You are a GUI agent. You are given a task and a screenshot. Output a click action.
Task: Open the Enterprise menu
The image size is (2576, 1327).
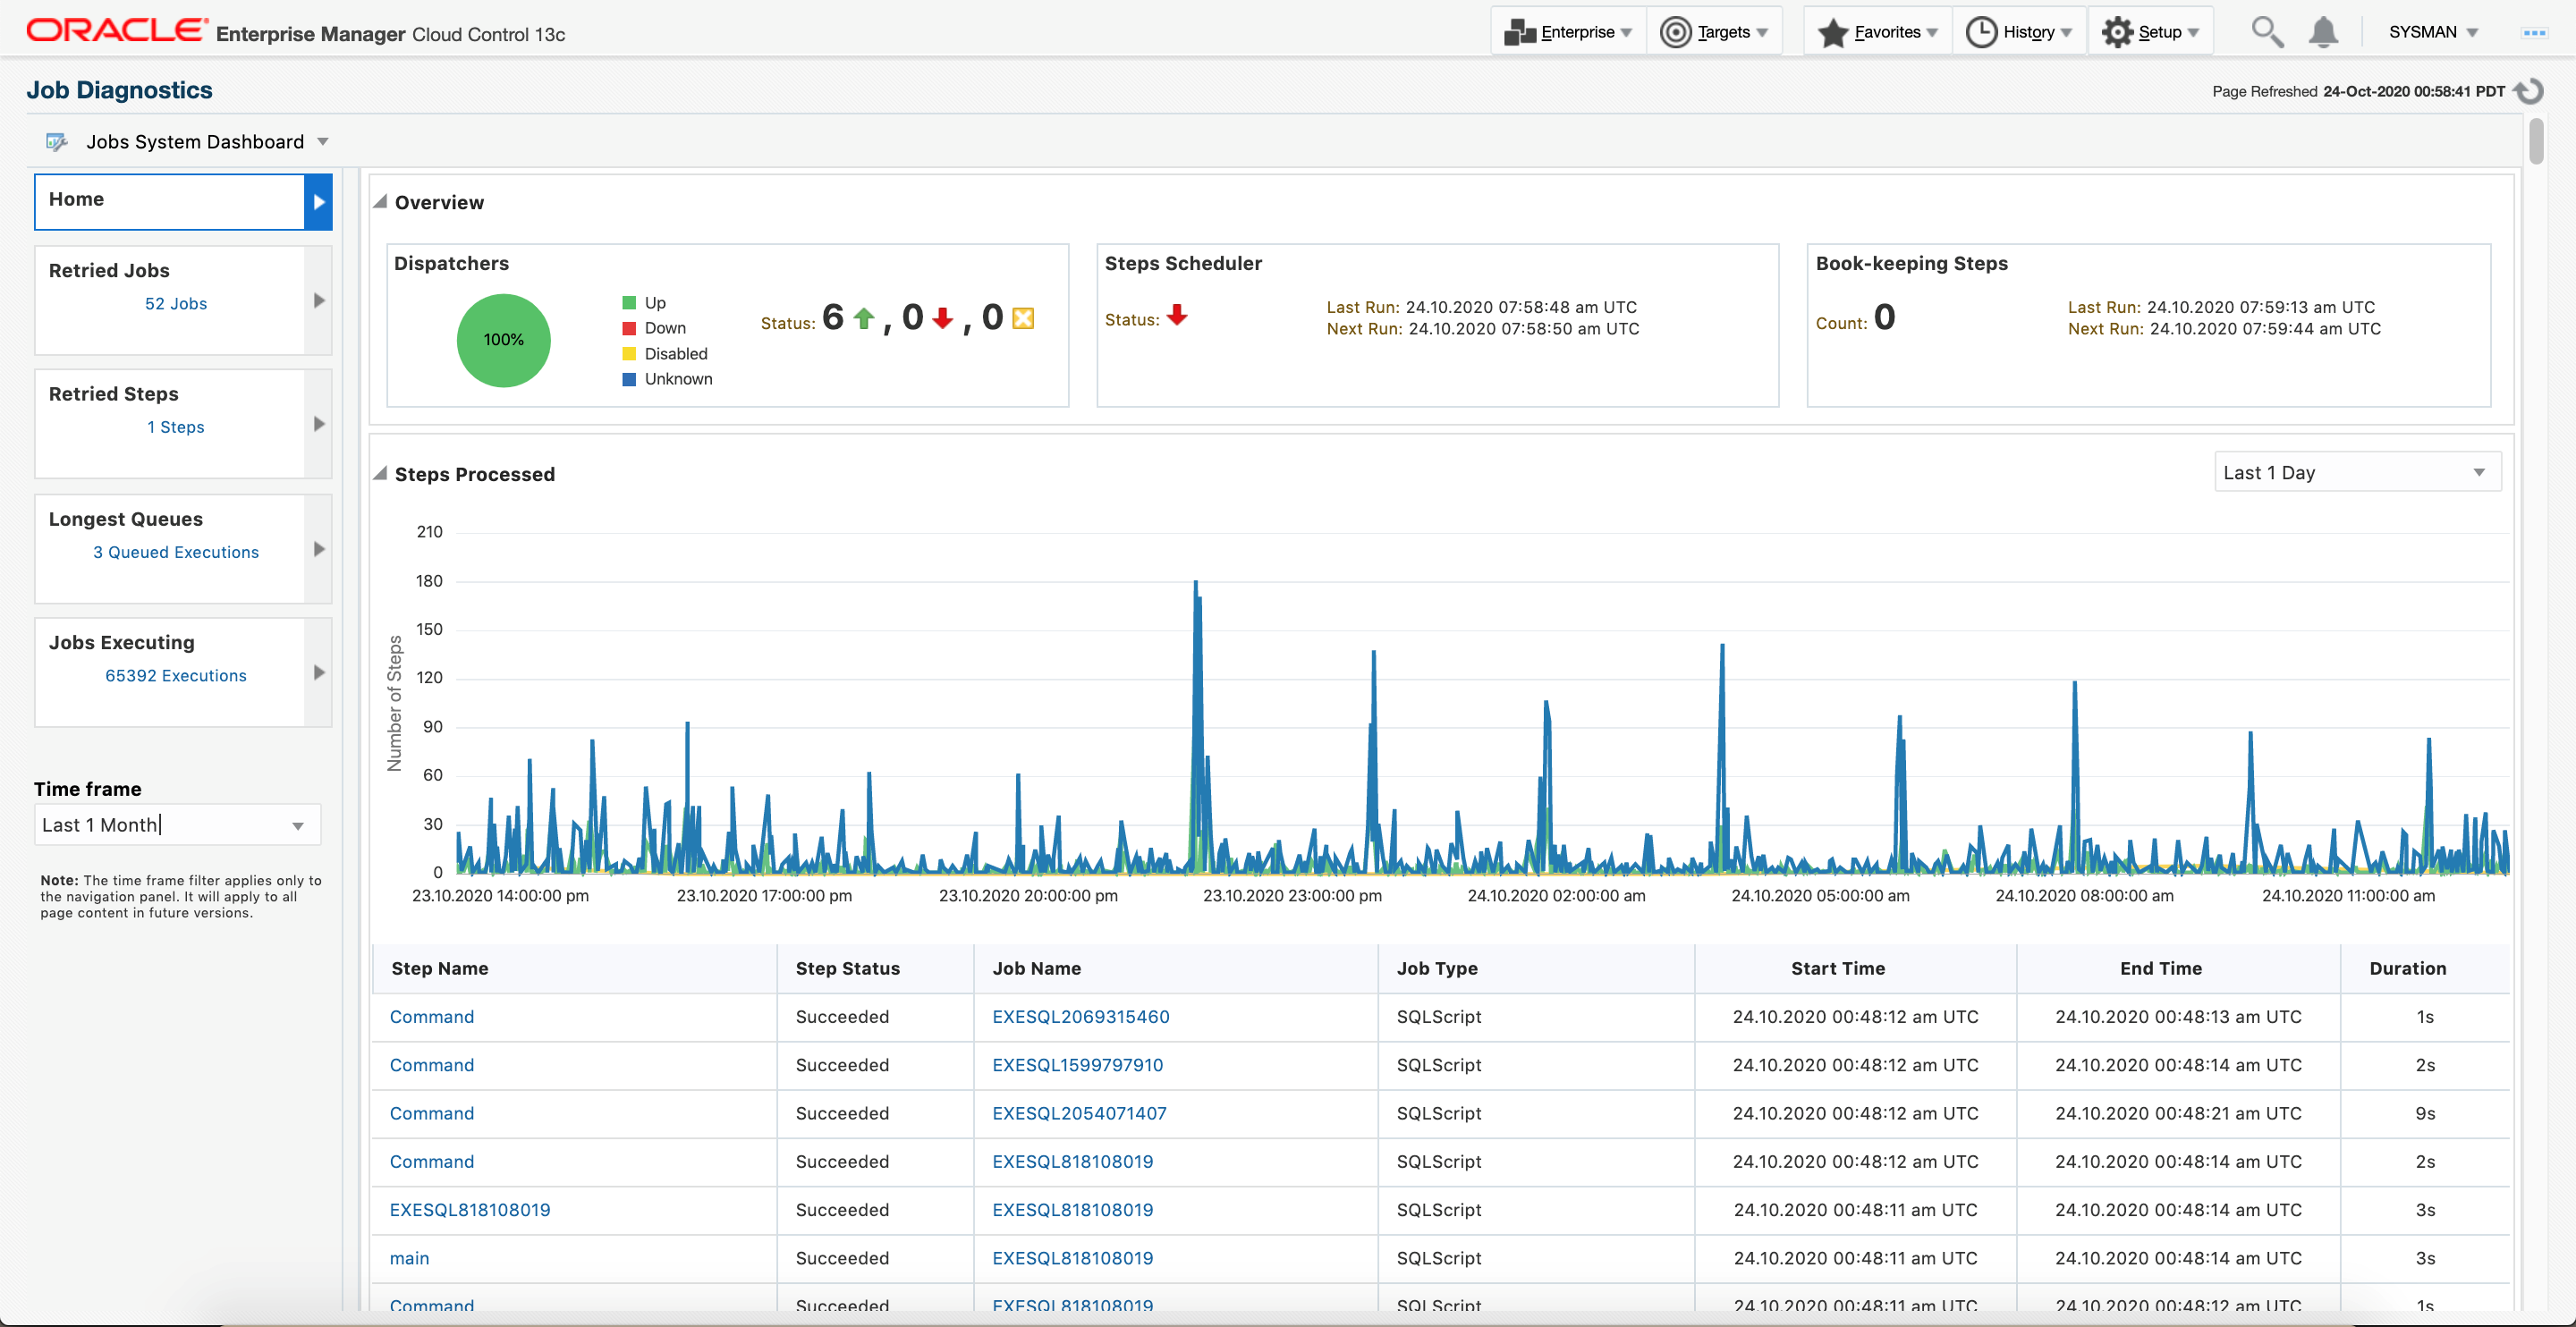pos(1568,32)
